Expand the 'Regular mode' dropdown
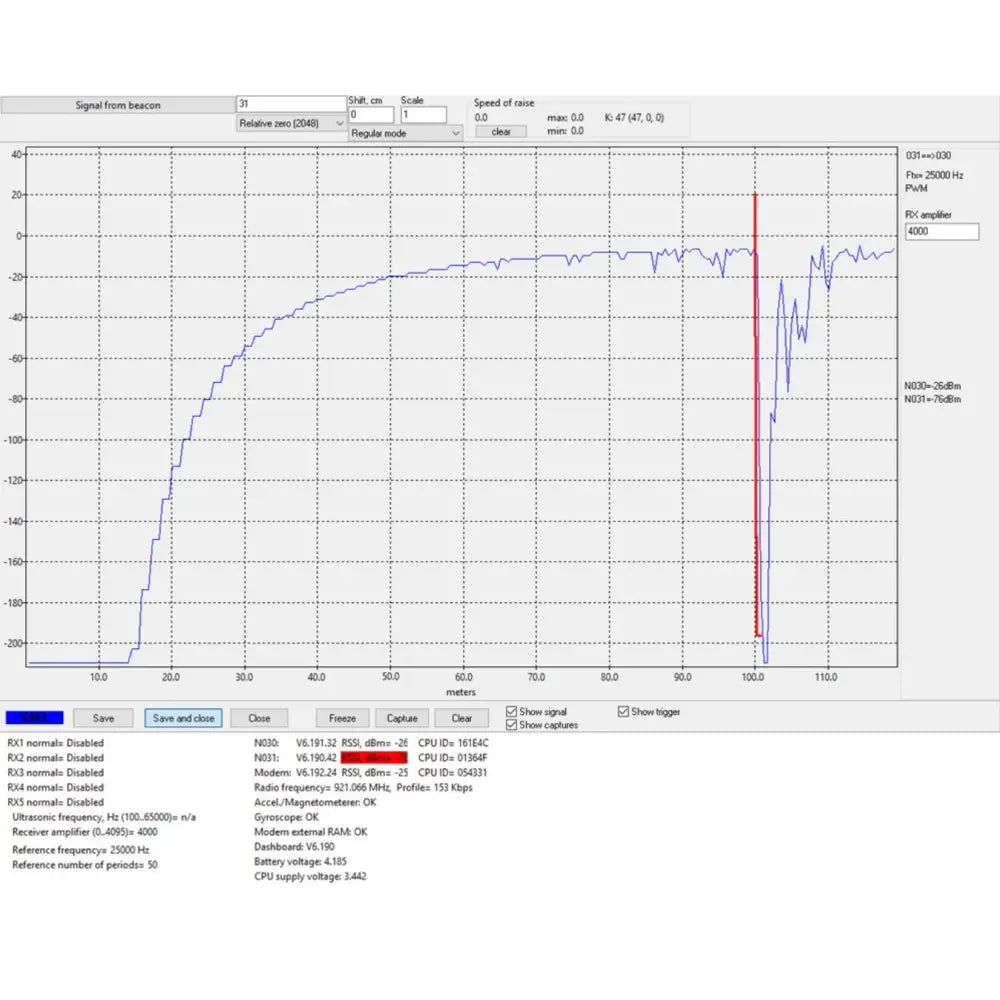1000x1000 pixels. [x=405, y=133]
